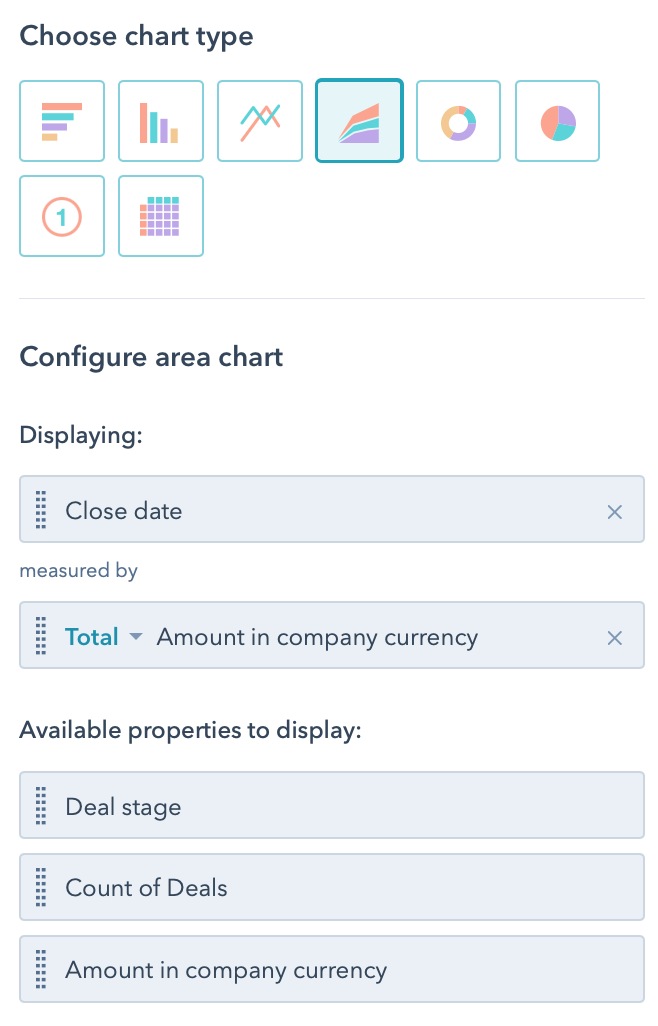The image size is (658, 1026).
Task: Remove Amount in company currency measure
Action: tap(615, 636)
